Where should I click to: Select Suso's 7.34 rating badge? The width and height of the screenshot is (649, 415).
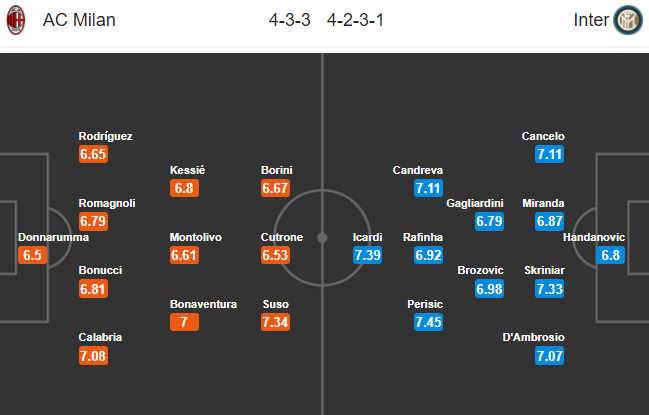(x=276, y=322)
